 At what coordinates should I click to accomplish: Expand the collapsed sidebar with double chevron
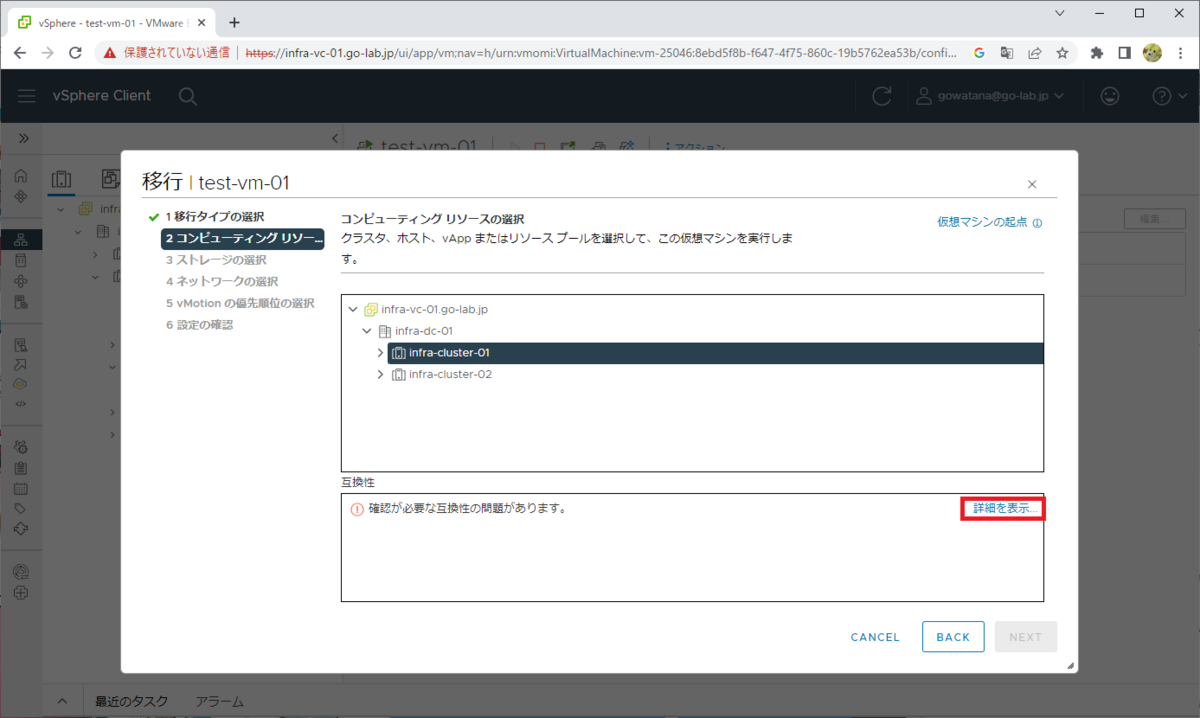click(x=22, y=138)
